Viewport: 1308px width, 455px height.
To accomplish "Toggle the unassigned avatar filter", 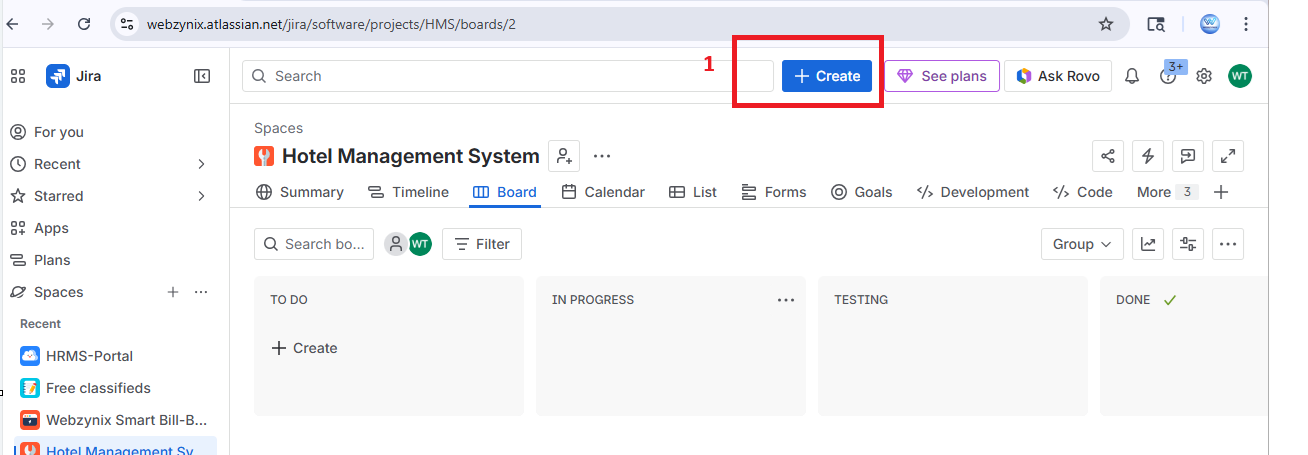I will click(x=396, y=244).
